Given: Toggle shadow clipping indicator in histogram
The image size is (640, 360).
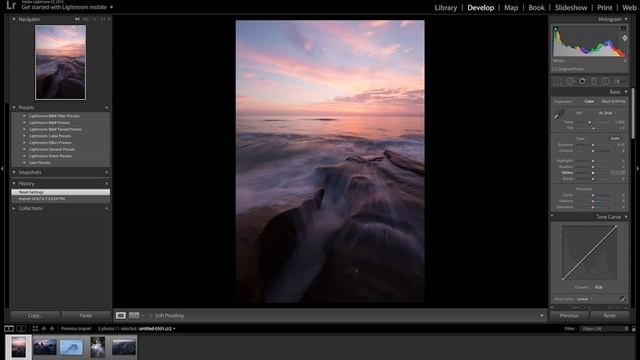Looking at the screenshot, I should coord(556,29).
